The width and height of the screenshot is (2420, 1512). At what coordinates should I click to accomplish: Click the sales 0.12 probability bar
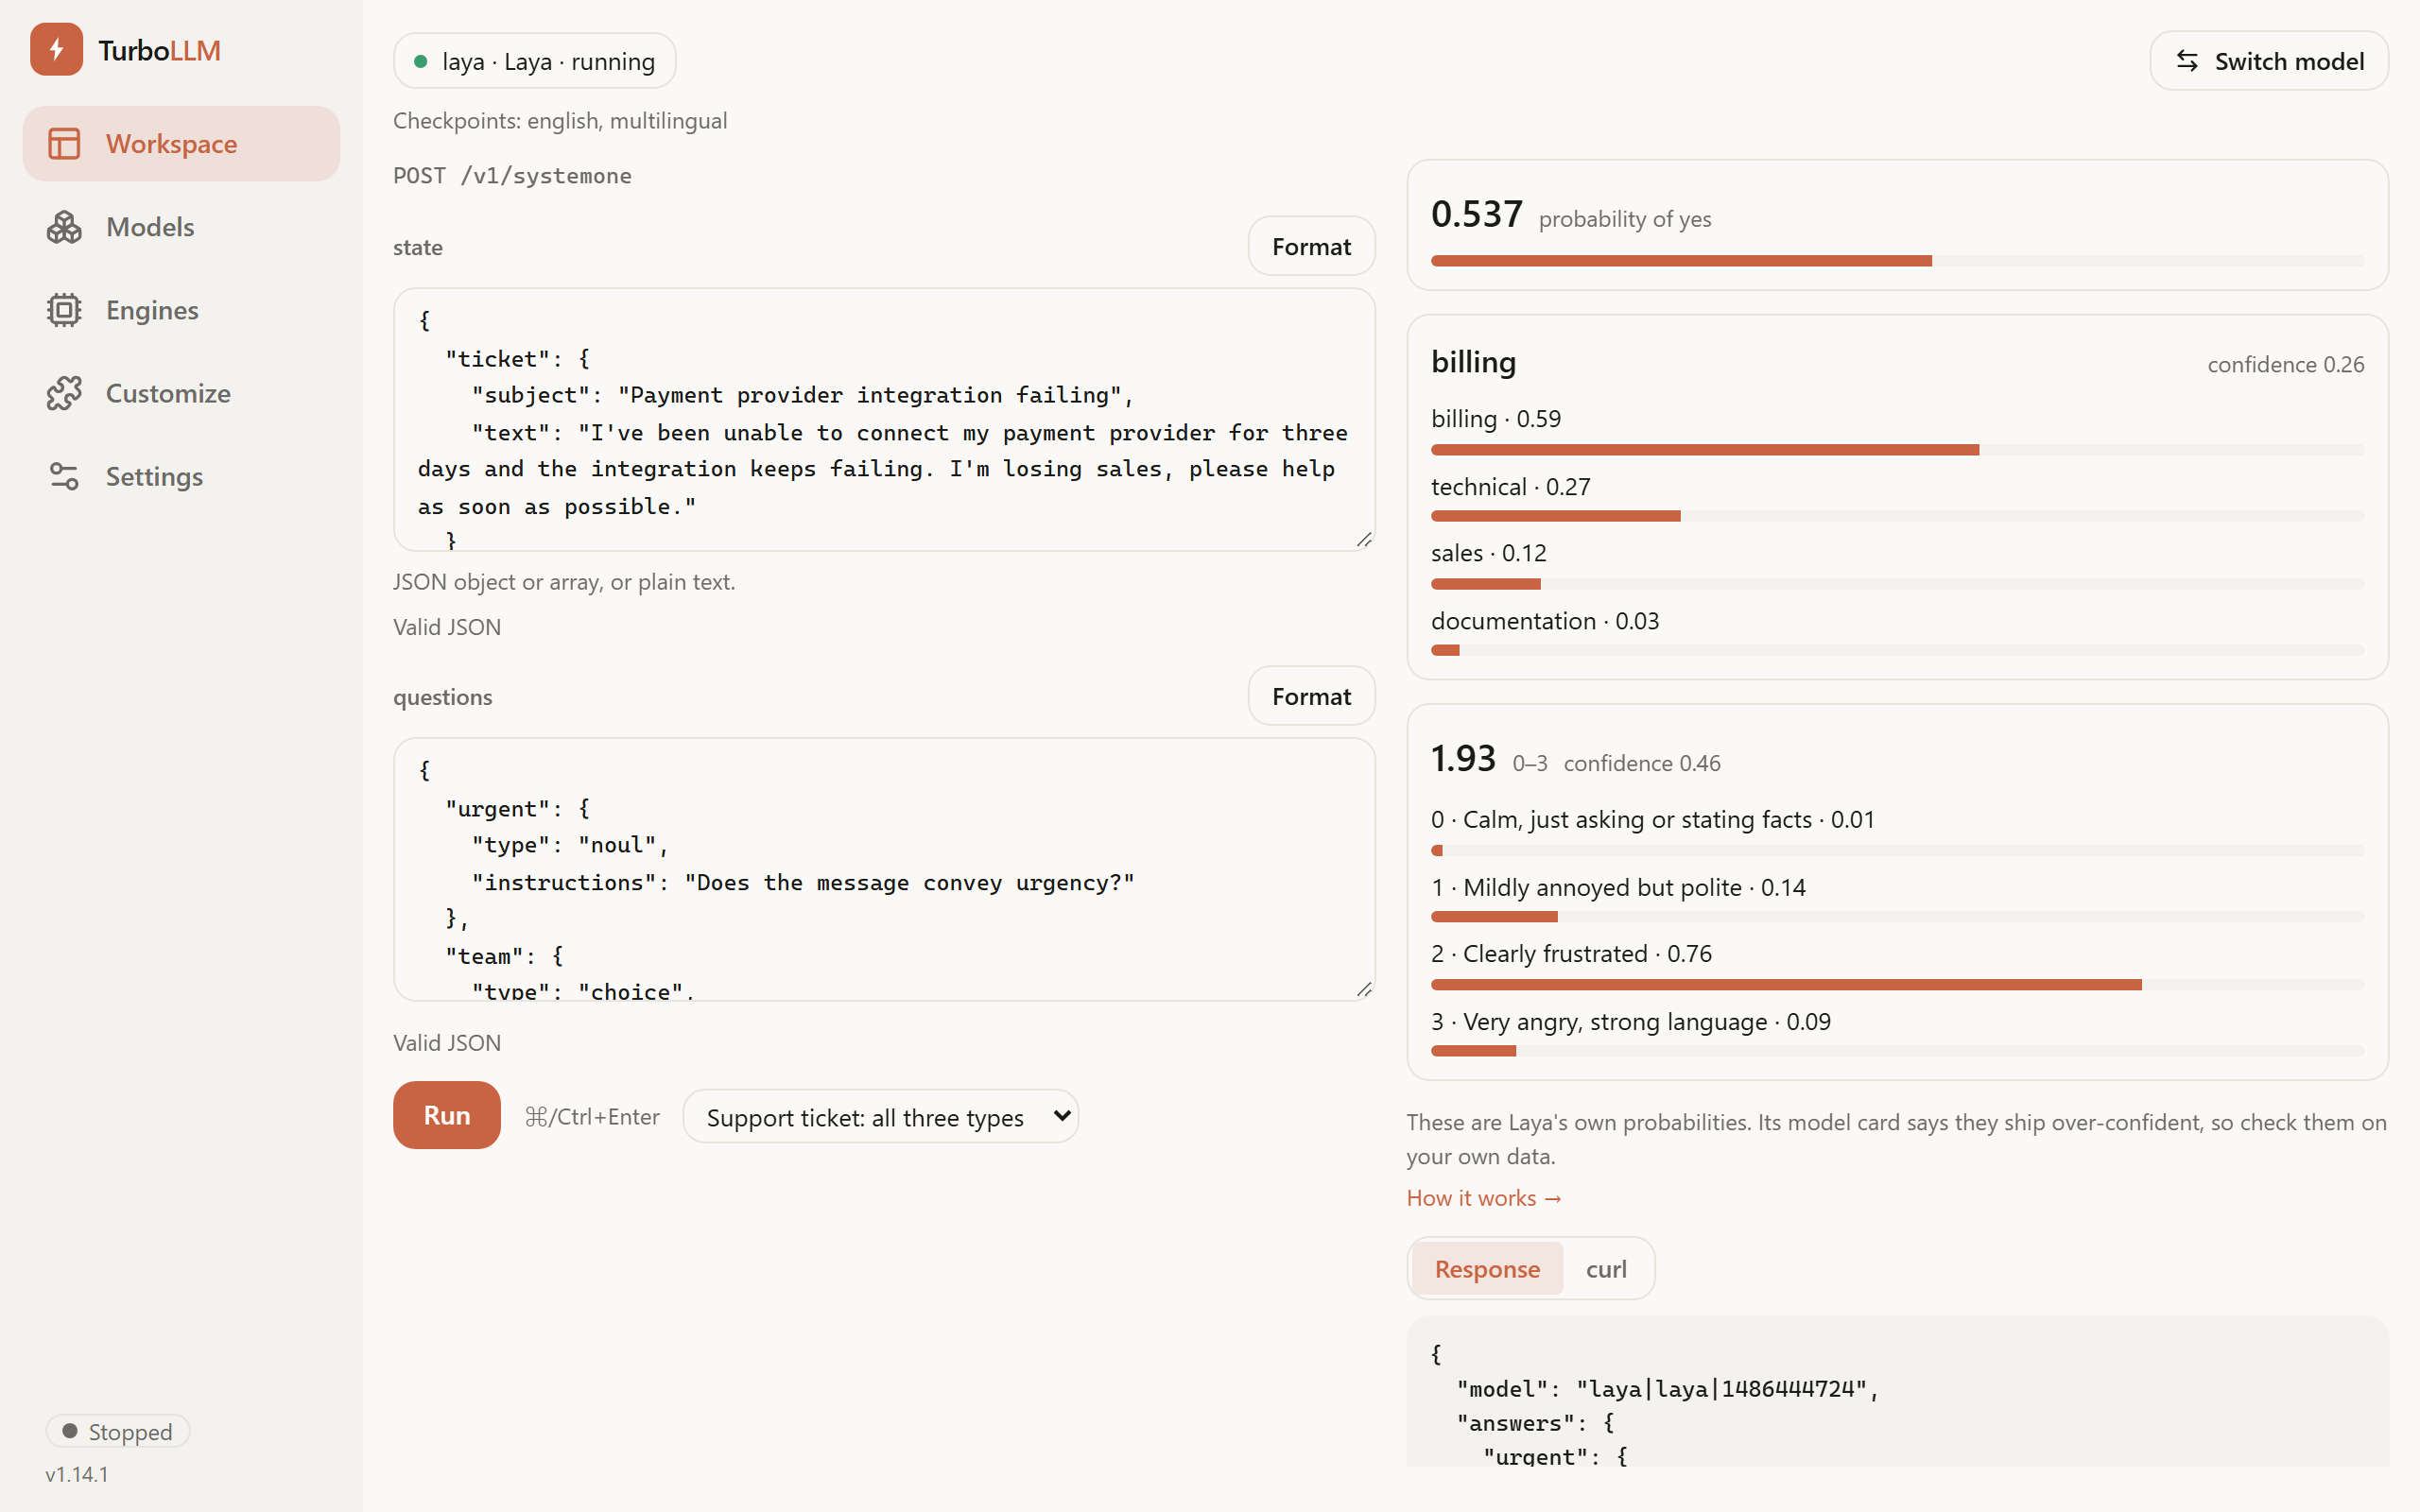pos(1897,584)
